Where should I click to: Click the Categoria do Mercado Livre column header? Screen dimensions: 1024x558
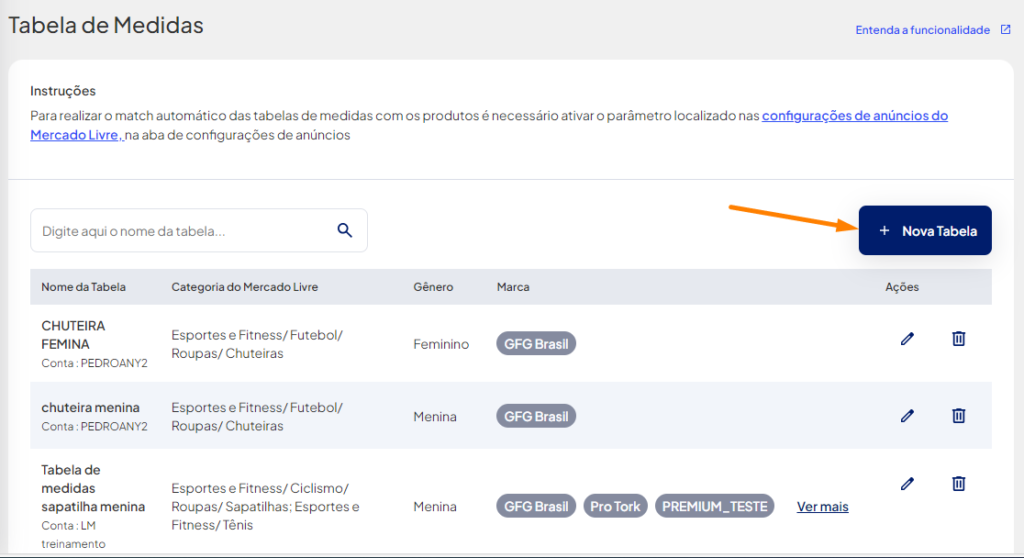245,287
